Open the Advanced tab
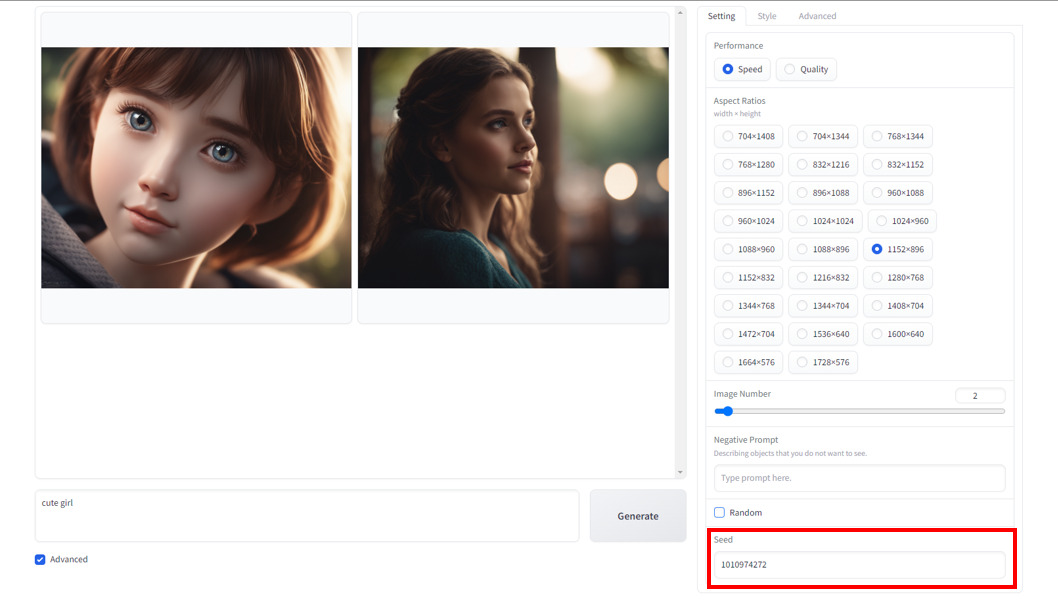1058x602 pixels. 817,16
